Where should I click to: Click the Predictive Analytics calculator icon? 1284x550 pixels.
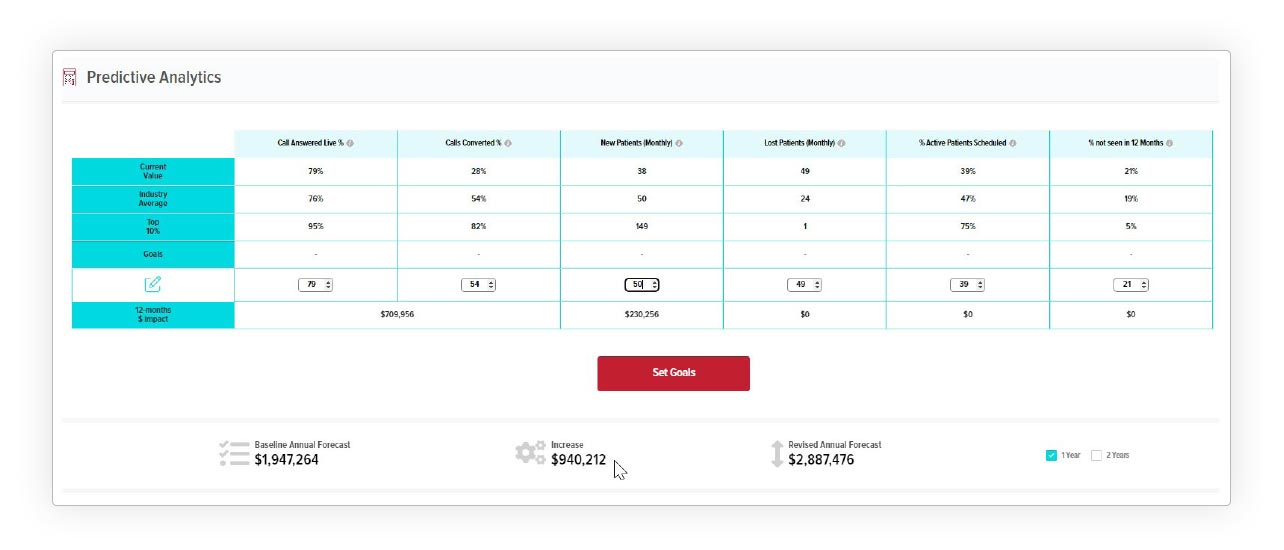point(70,77)
